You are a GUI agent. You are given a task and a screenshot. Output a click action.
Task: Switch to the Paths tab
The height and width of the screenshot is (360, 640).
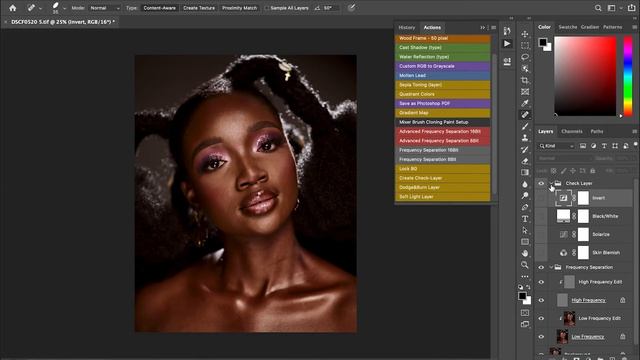click(597, 131)
